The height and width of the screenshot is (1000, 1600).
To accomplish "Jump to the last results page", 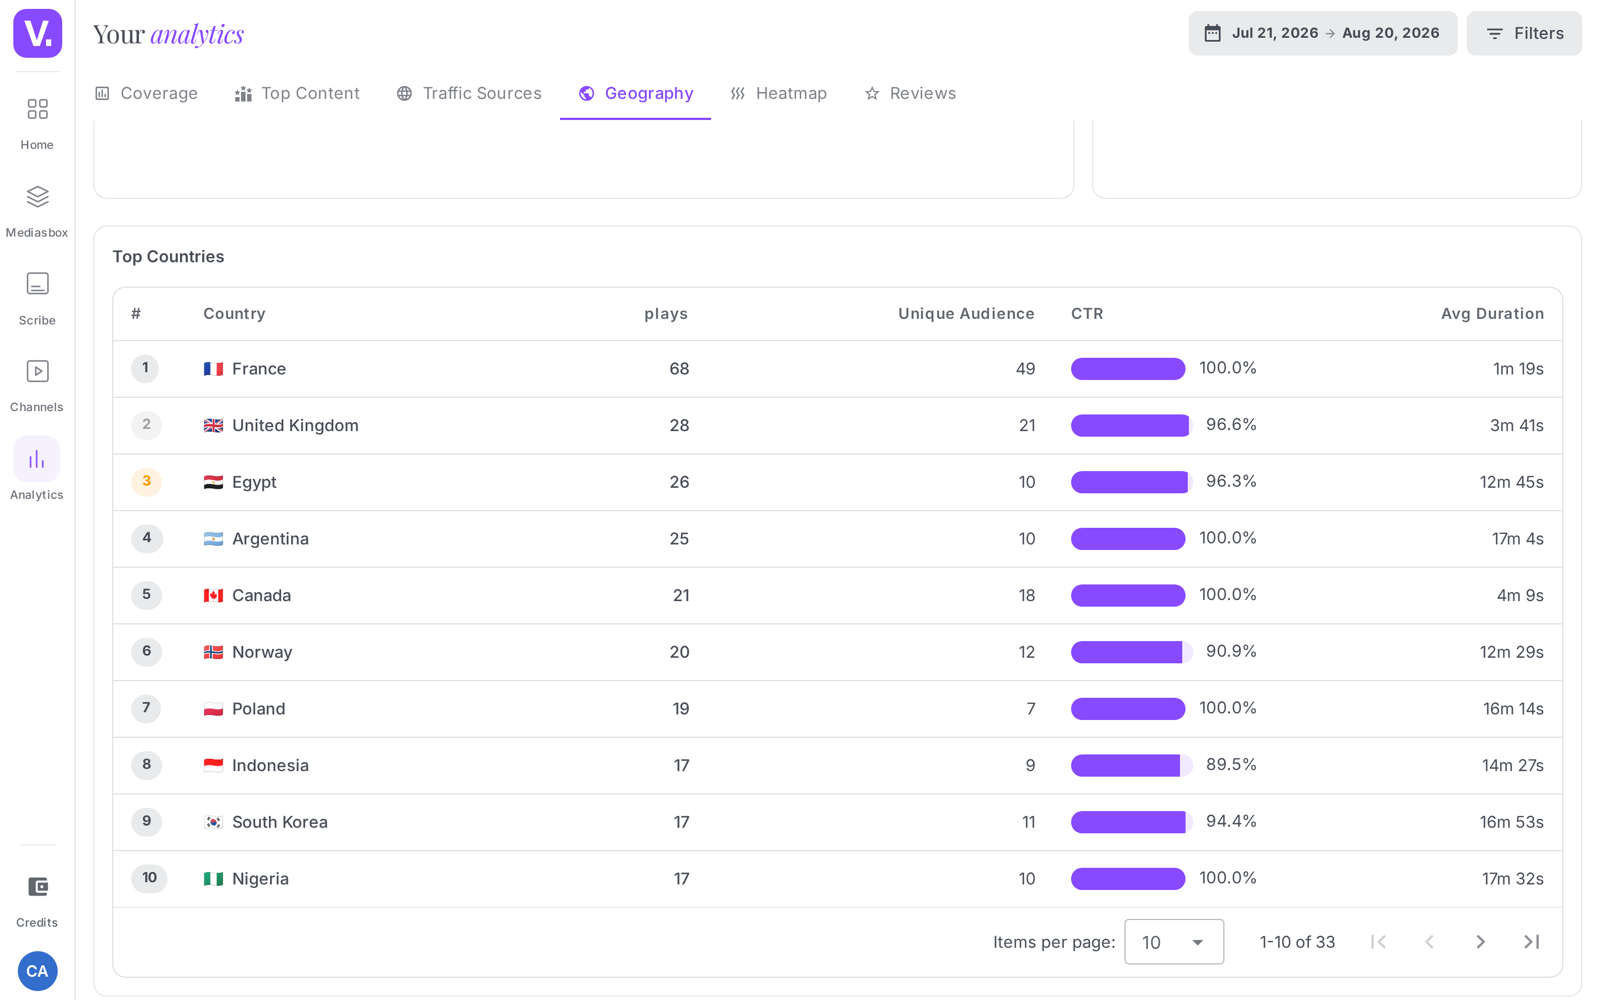I will tap(1531, 942).
